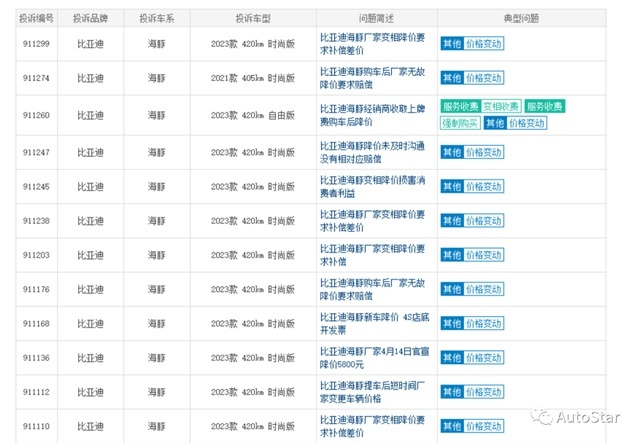Select complaint number 911203
640x443 pixels.
[x=36, y=255]
